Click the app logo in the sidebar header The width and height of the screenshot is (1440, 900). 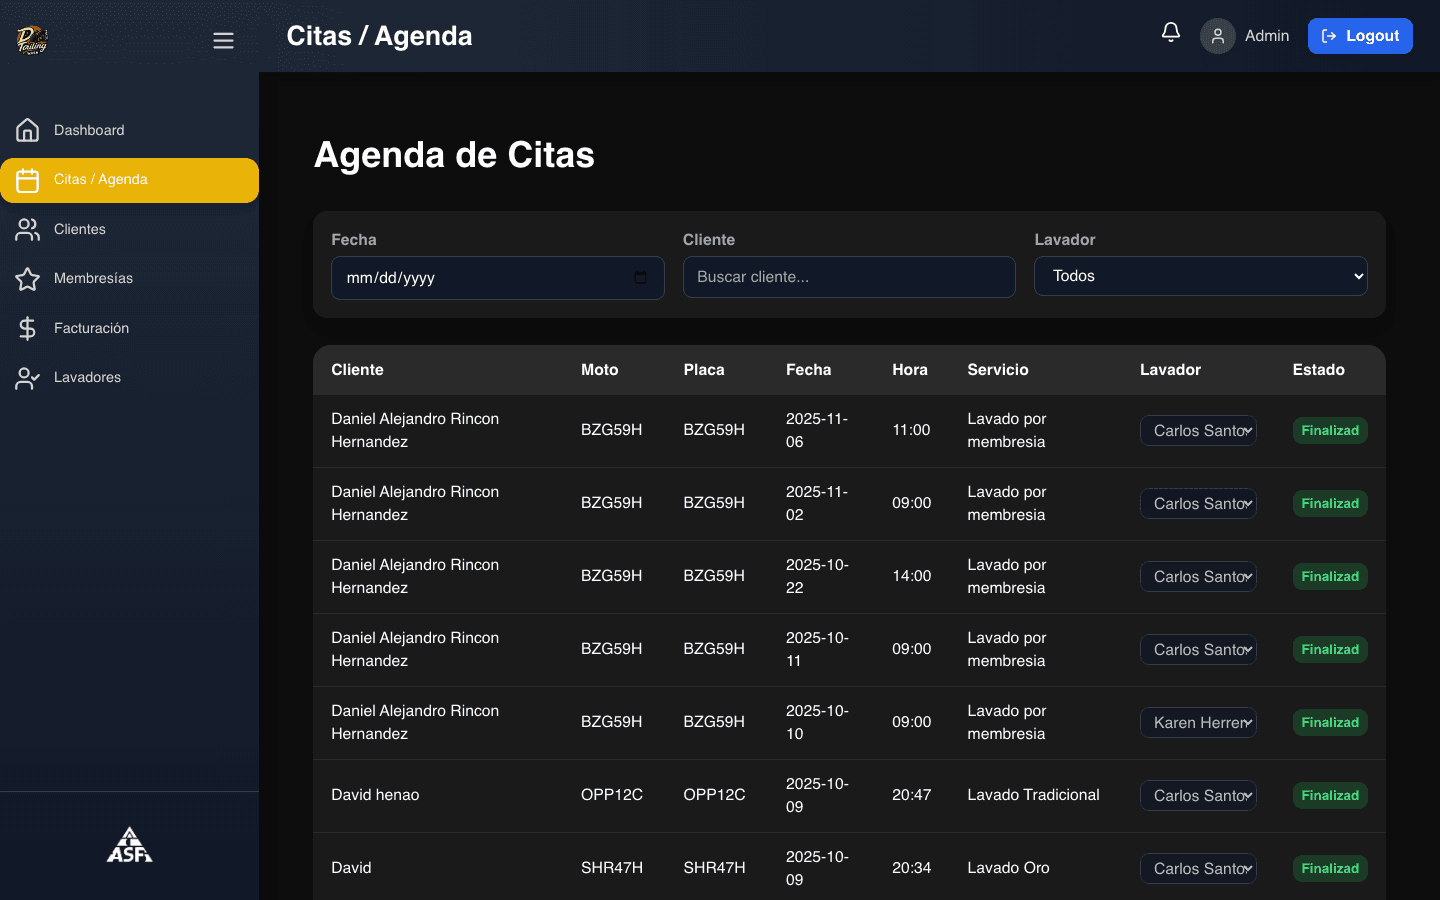tap(32, 40)
